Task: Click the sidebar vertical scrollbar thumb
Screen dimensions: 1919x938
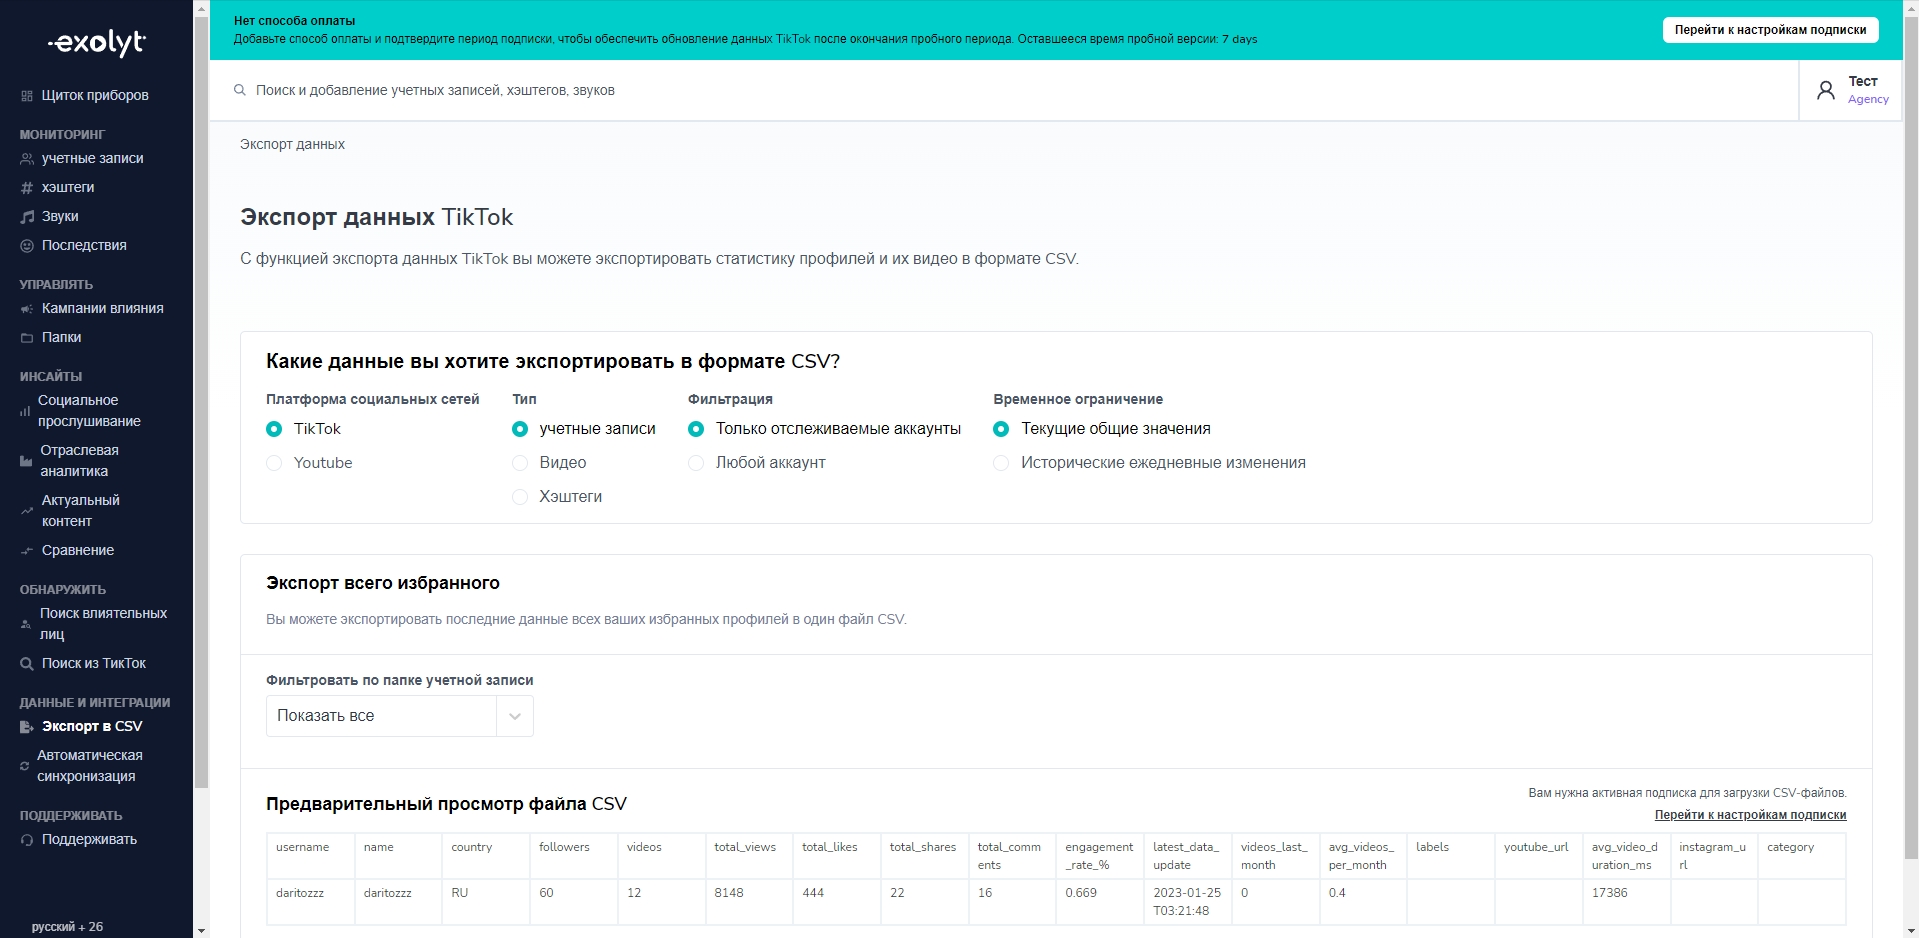Action: coord(201,400)
